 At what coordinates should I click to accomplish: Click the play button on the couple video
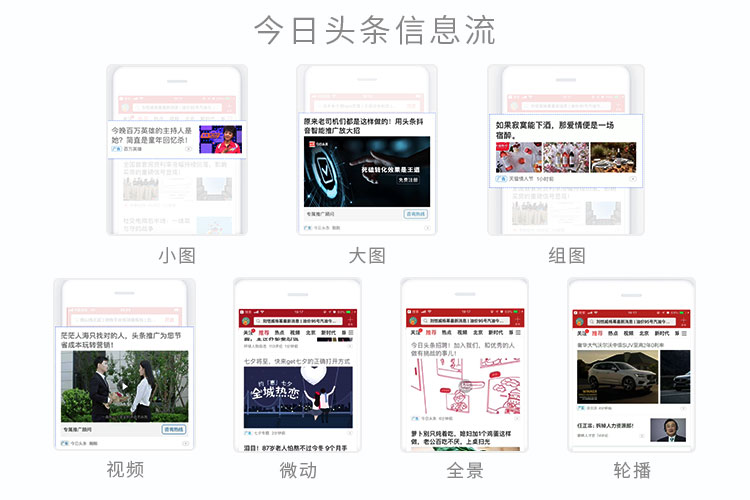[124, 386]
